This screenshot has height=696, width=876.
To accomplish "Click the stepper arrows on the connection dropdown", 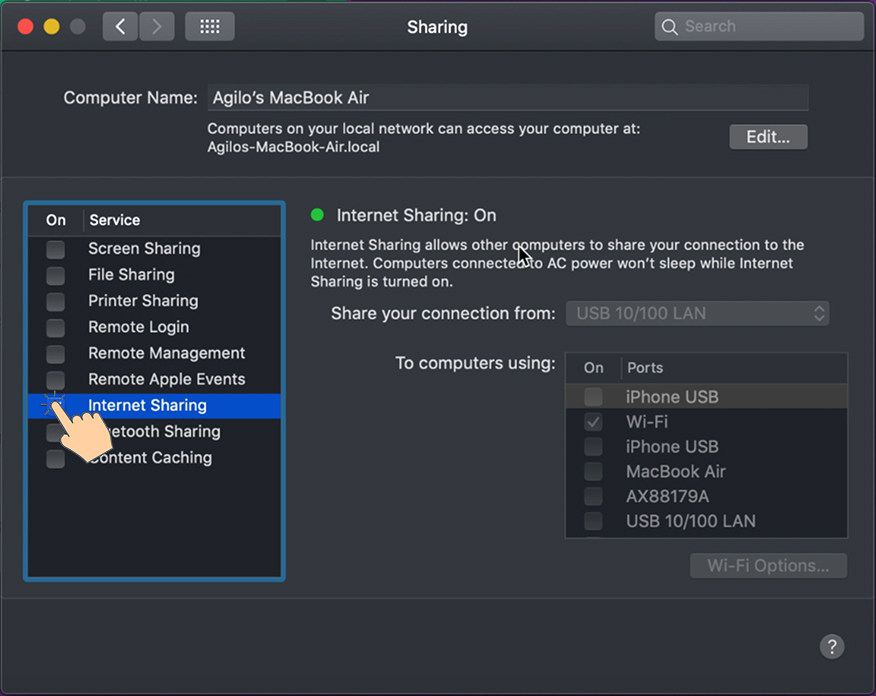I will pyautogui.click(x=820, y=313).
